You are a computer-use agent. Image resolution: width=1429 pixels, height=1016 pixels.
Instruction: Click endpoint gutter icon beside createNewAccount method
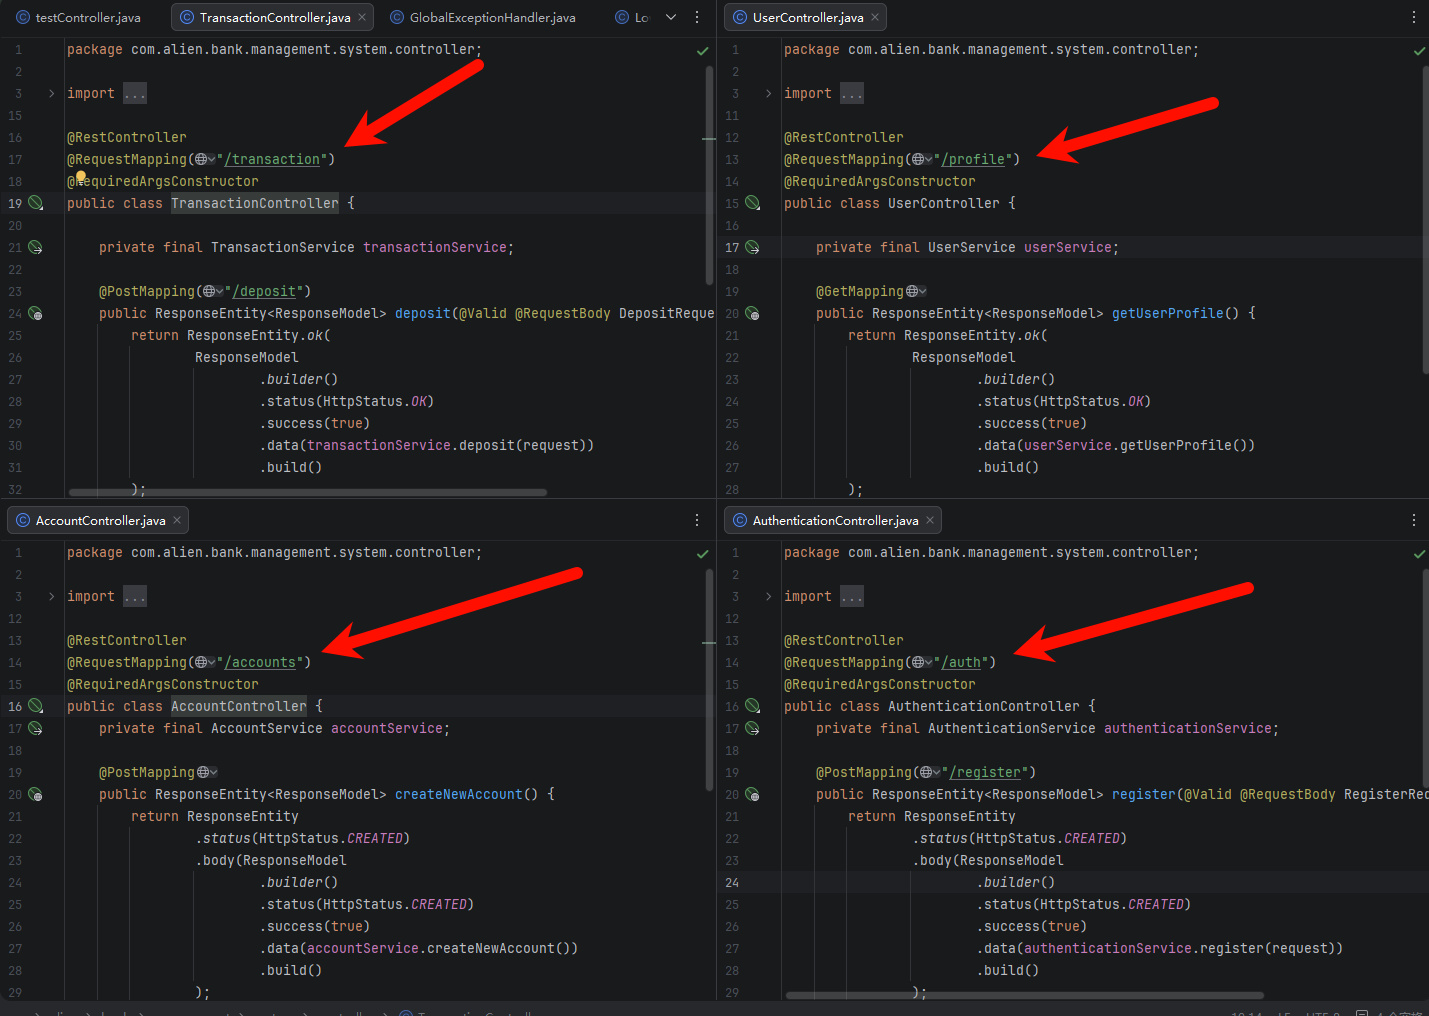click(36, 794)
